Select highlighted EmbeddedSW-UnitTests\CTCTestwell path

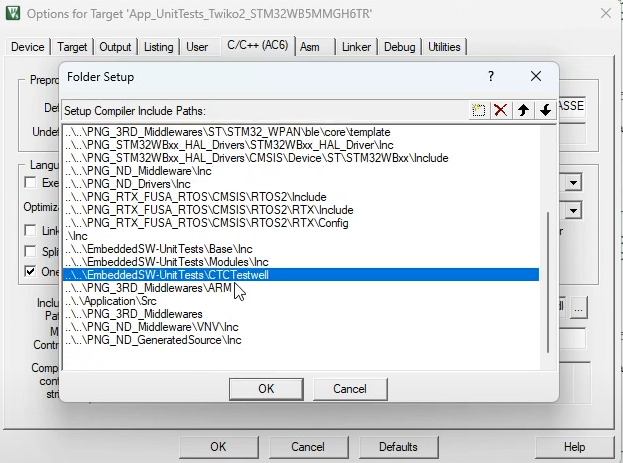pyautogui.click(x=301, y=275)
